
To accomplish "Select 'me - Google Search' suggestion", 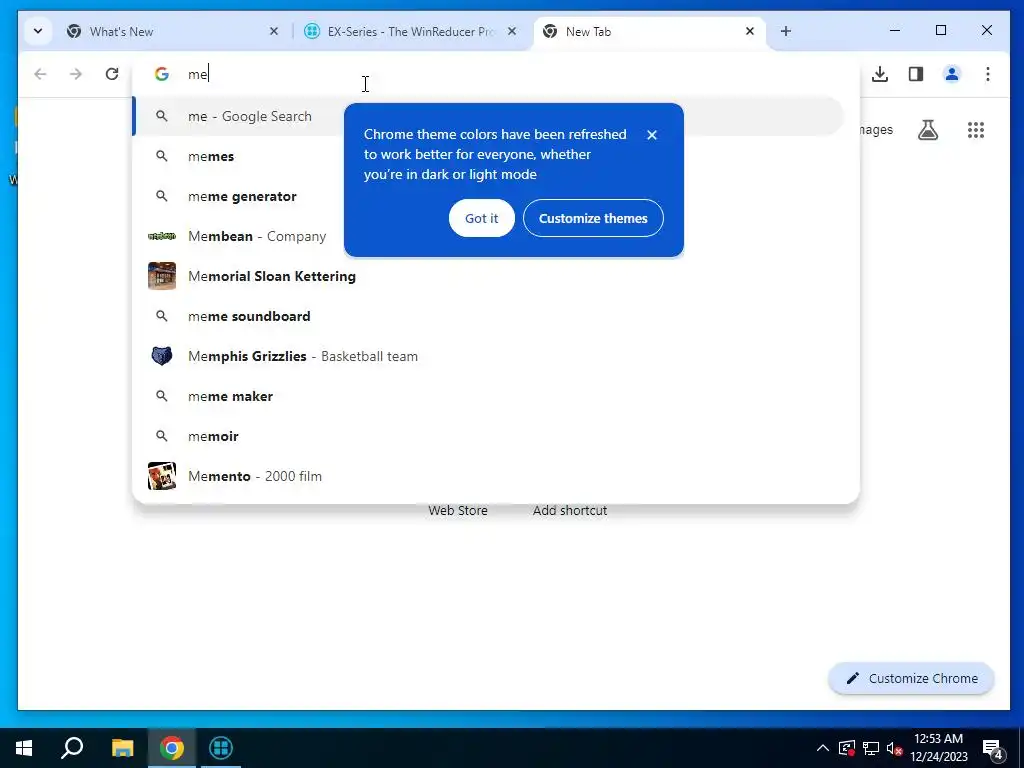I will (488, 116).
